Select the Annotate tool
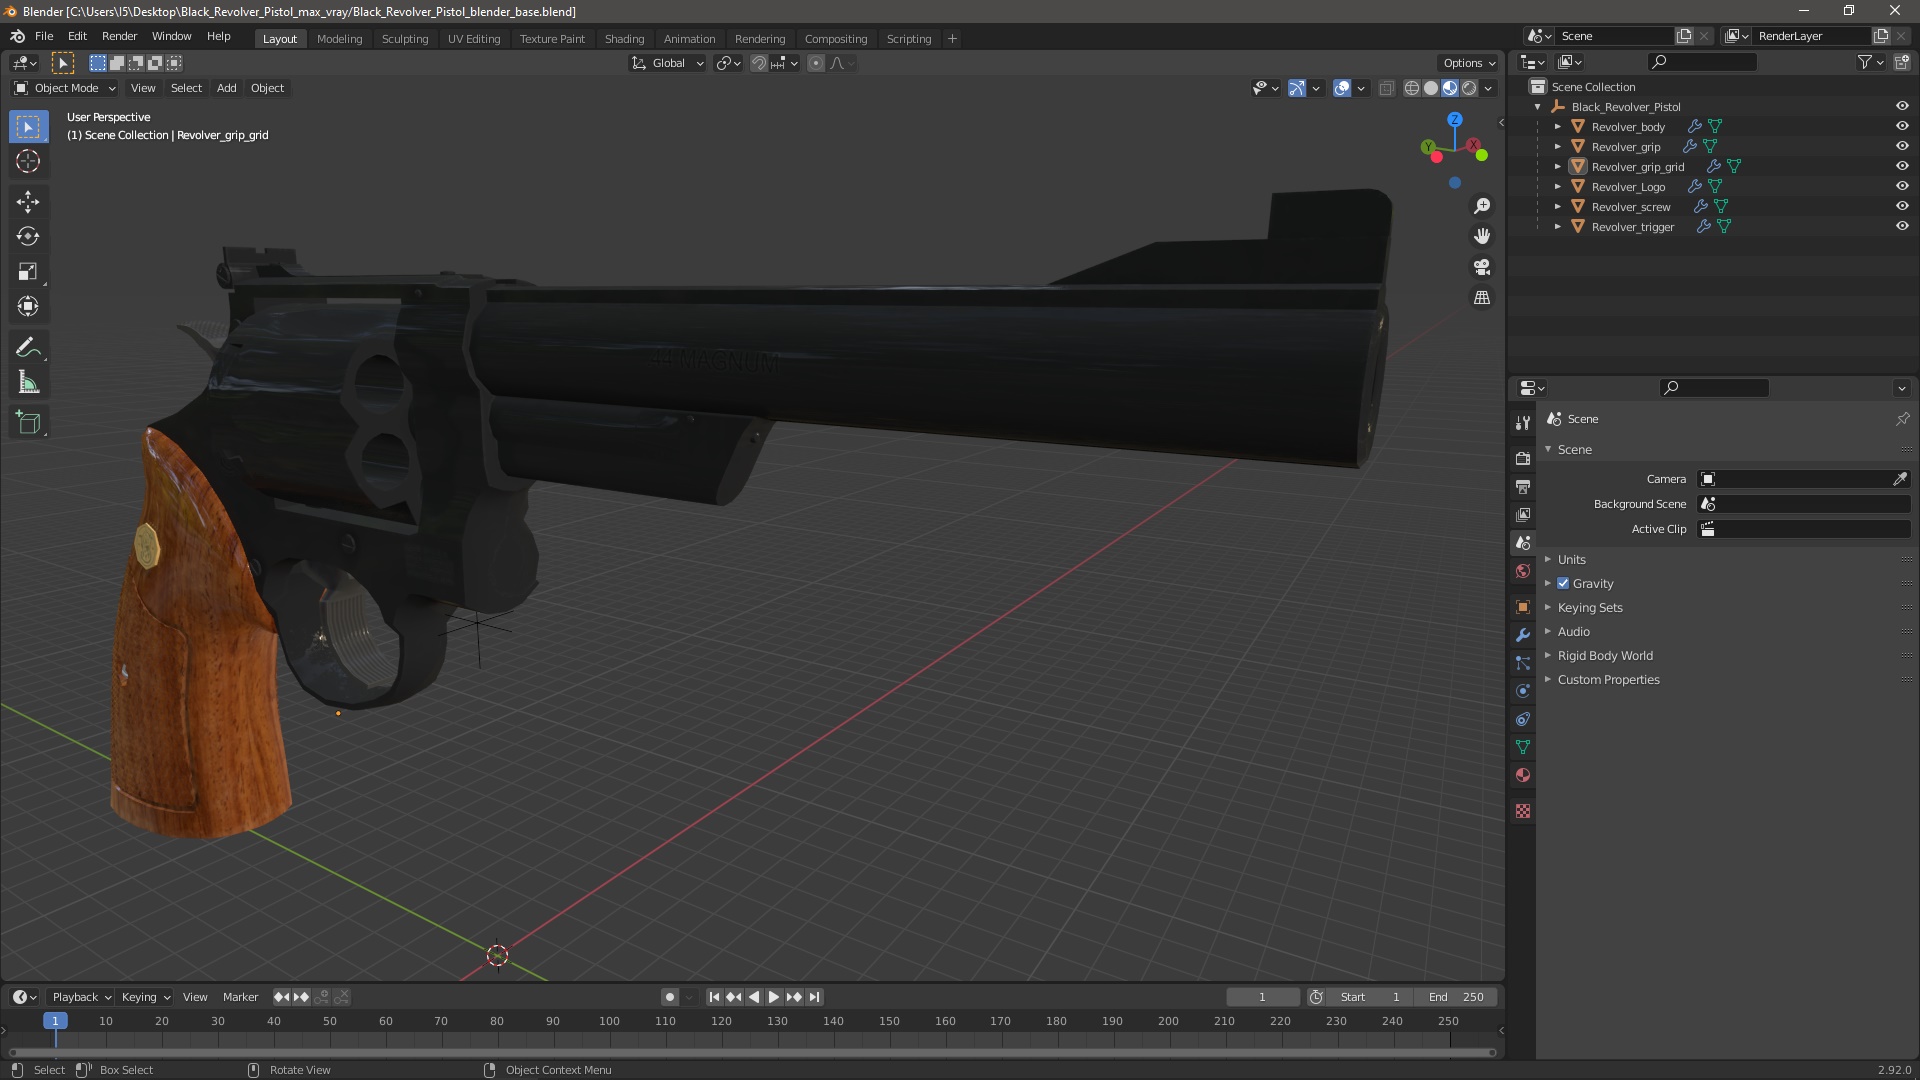The height and width of the screenshot is (1080, 1920). 28,348
